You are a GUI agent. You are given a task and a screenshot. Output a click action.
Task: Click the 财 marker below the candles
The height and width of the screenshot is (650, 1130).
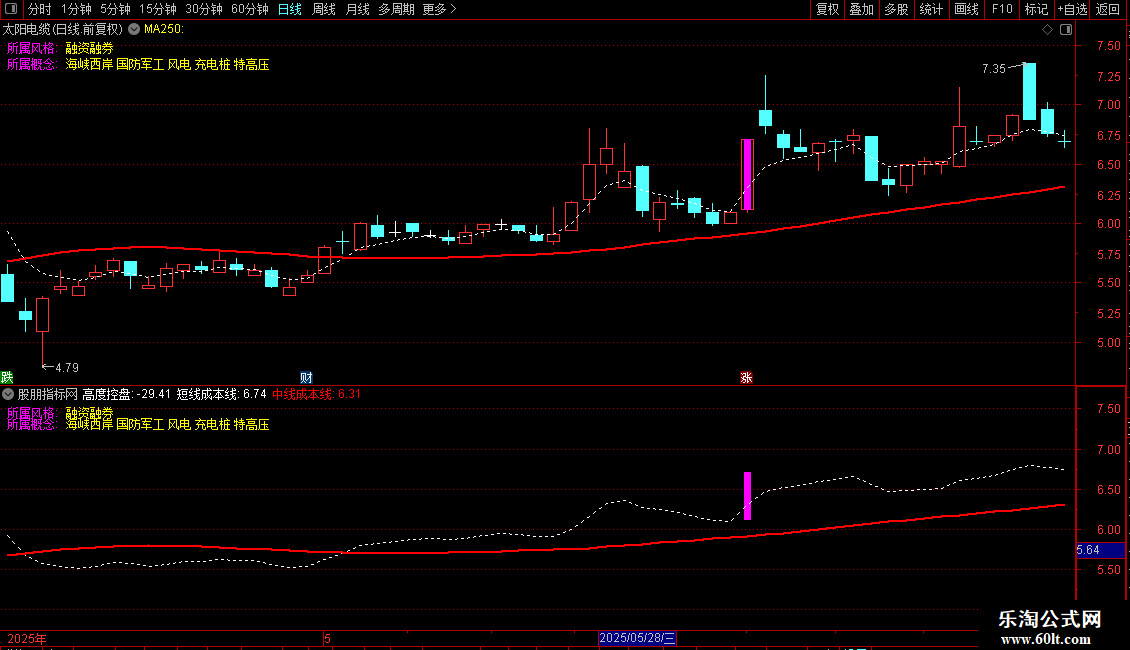[306, 378]
